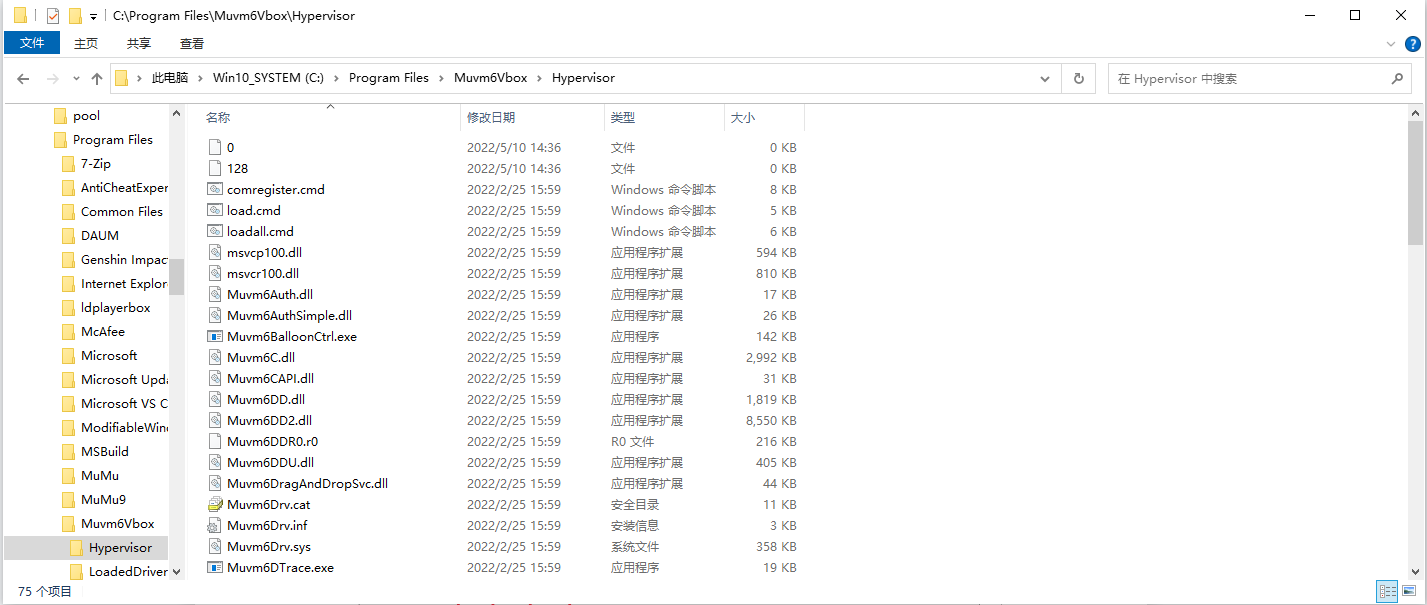
Task: Switch to details view in the status bar
Action: (x=1387, y=592)
